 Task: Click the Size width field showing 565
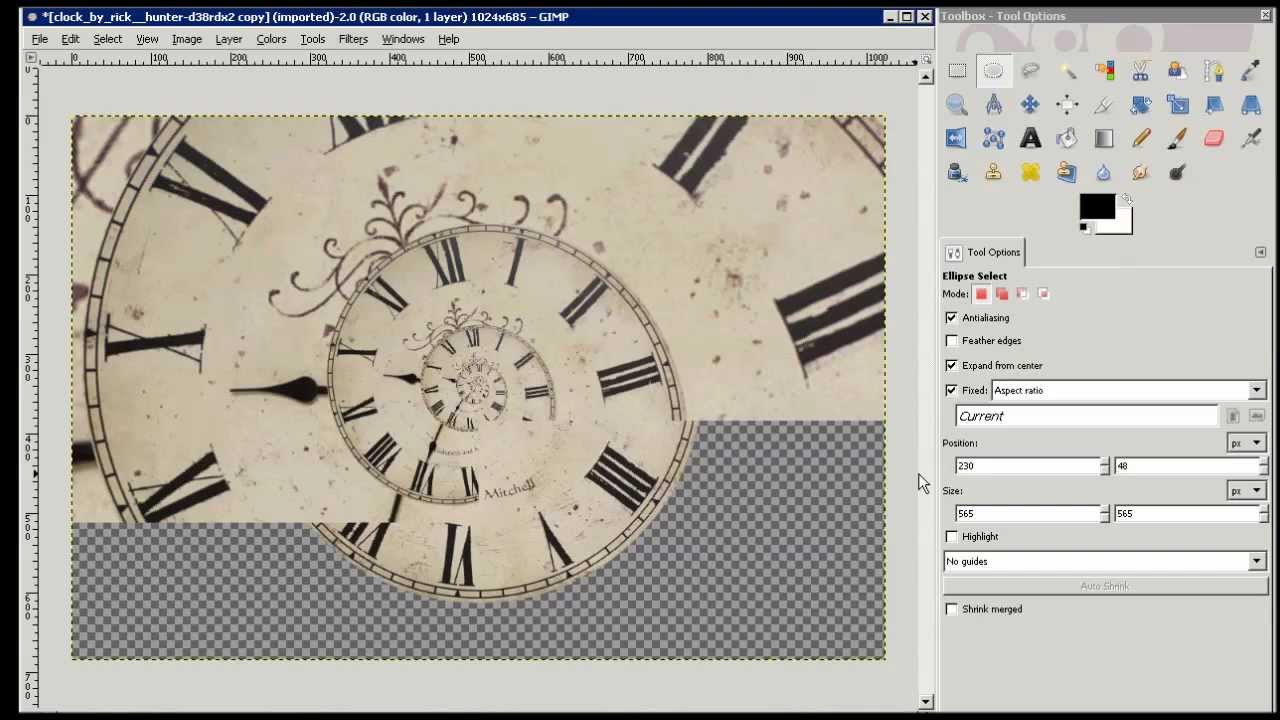pos(1027,514)
